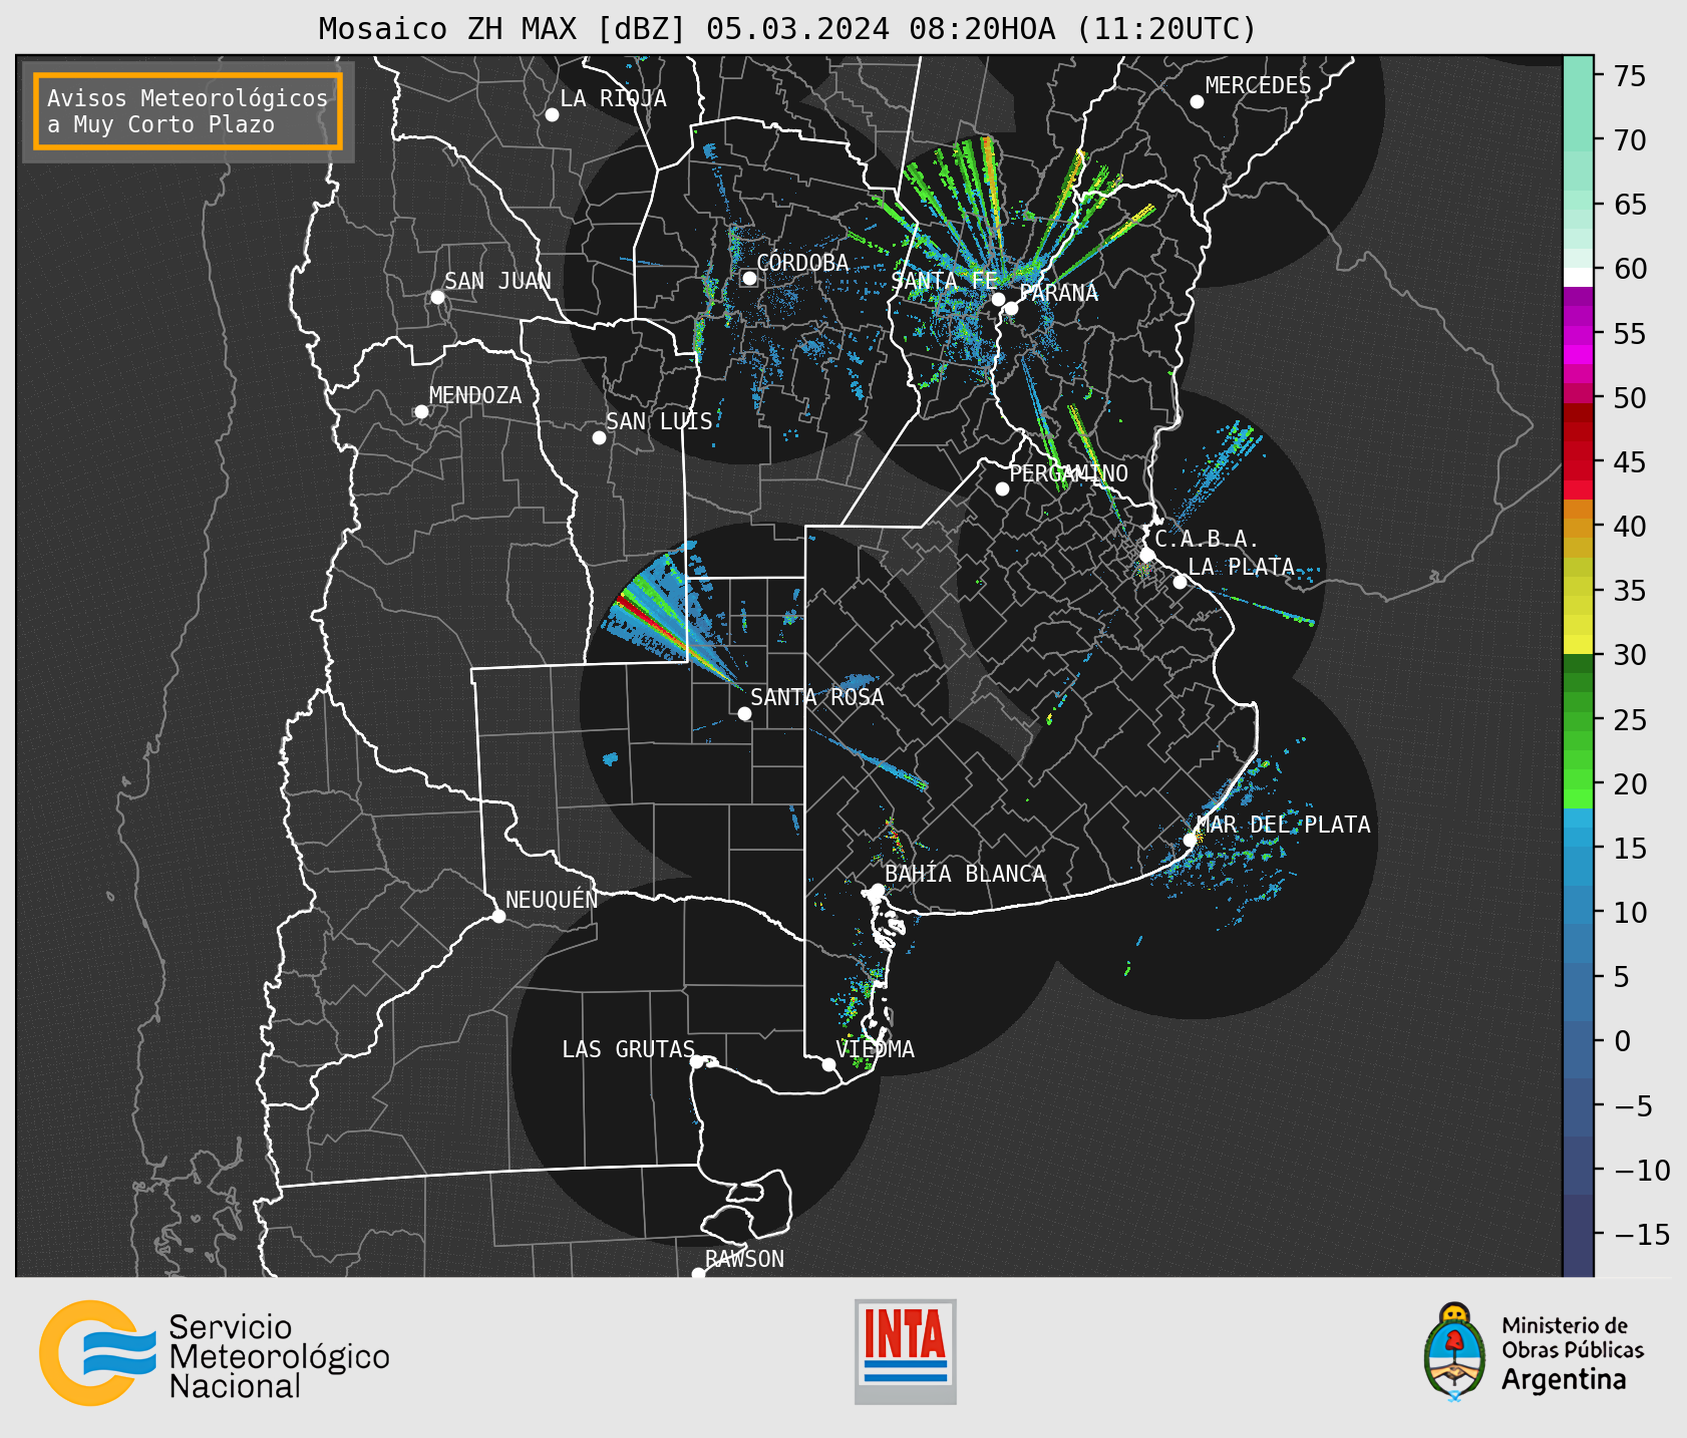Click the Servicio Meteorológico Nacional text

[279, 1357]
